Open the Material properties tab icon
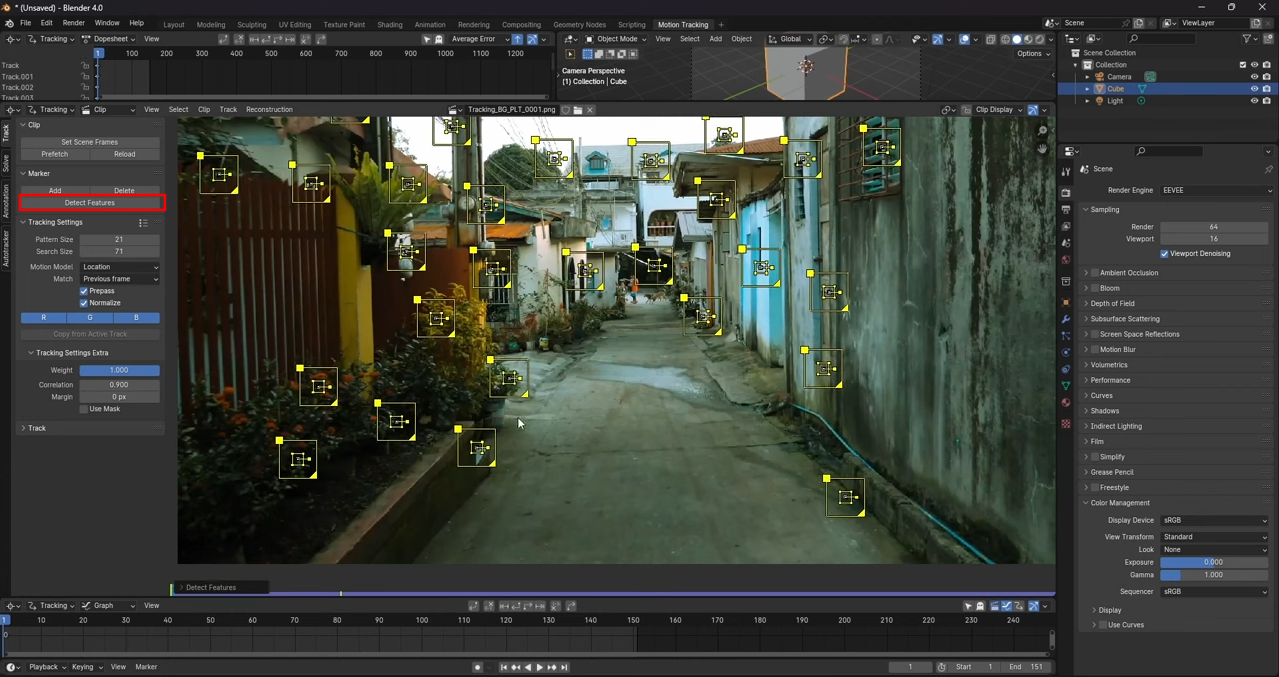 pos(1066,403)
